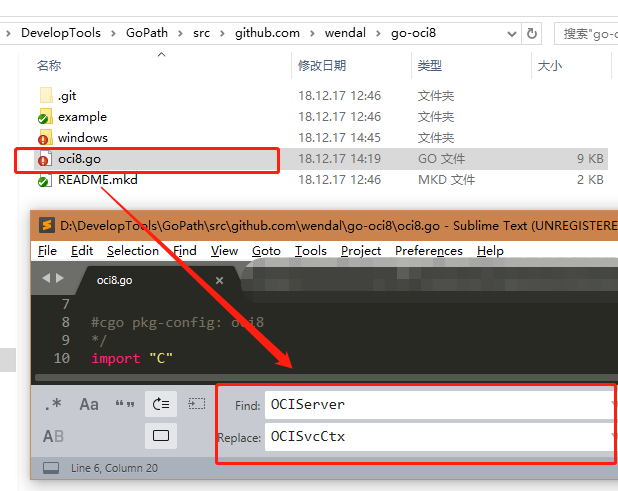
Task: Open the address bar history dropdown
Action: coord(512,34)
